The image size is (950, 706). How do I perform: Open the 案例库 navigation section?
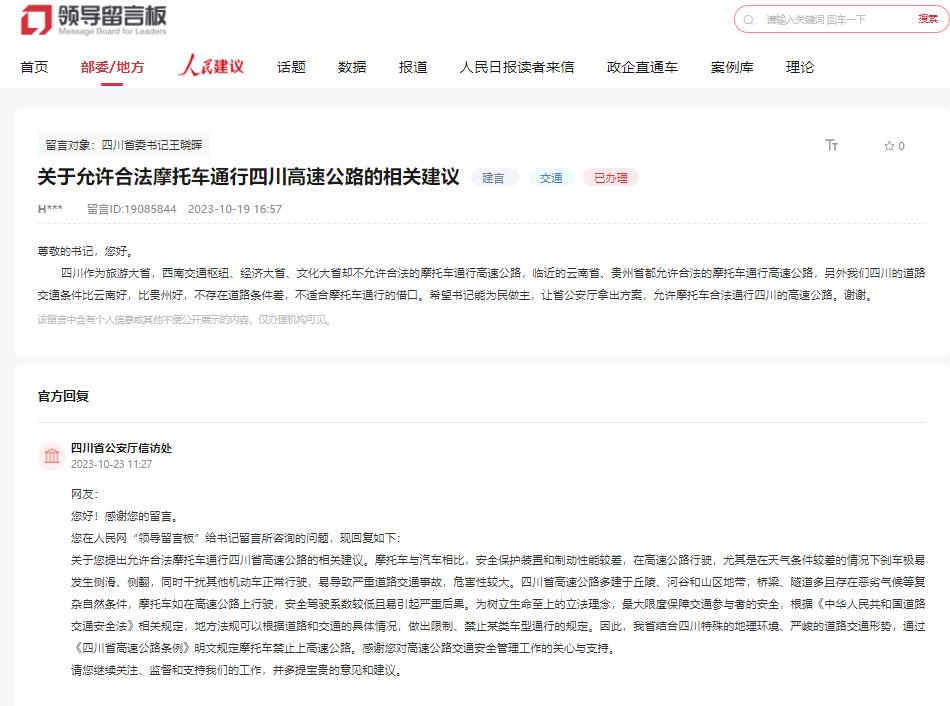[x=732, y=67]
